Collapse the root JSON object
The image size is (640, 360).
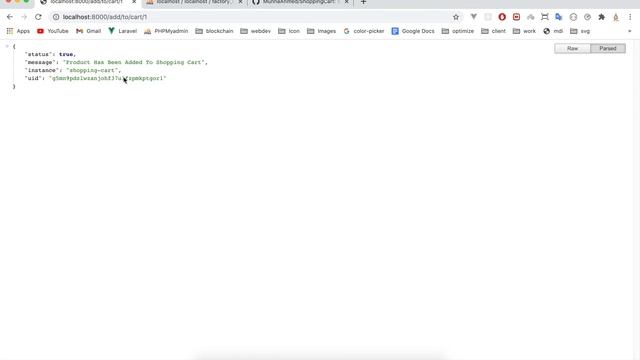click(7, 46)
